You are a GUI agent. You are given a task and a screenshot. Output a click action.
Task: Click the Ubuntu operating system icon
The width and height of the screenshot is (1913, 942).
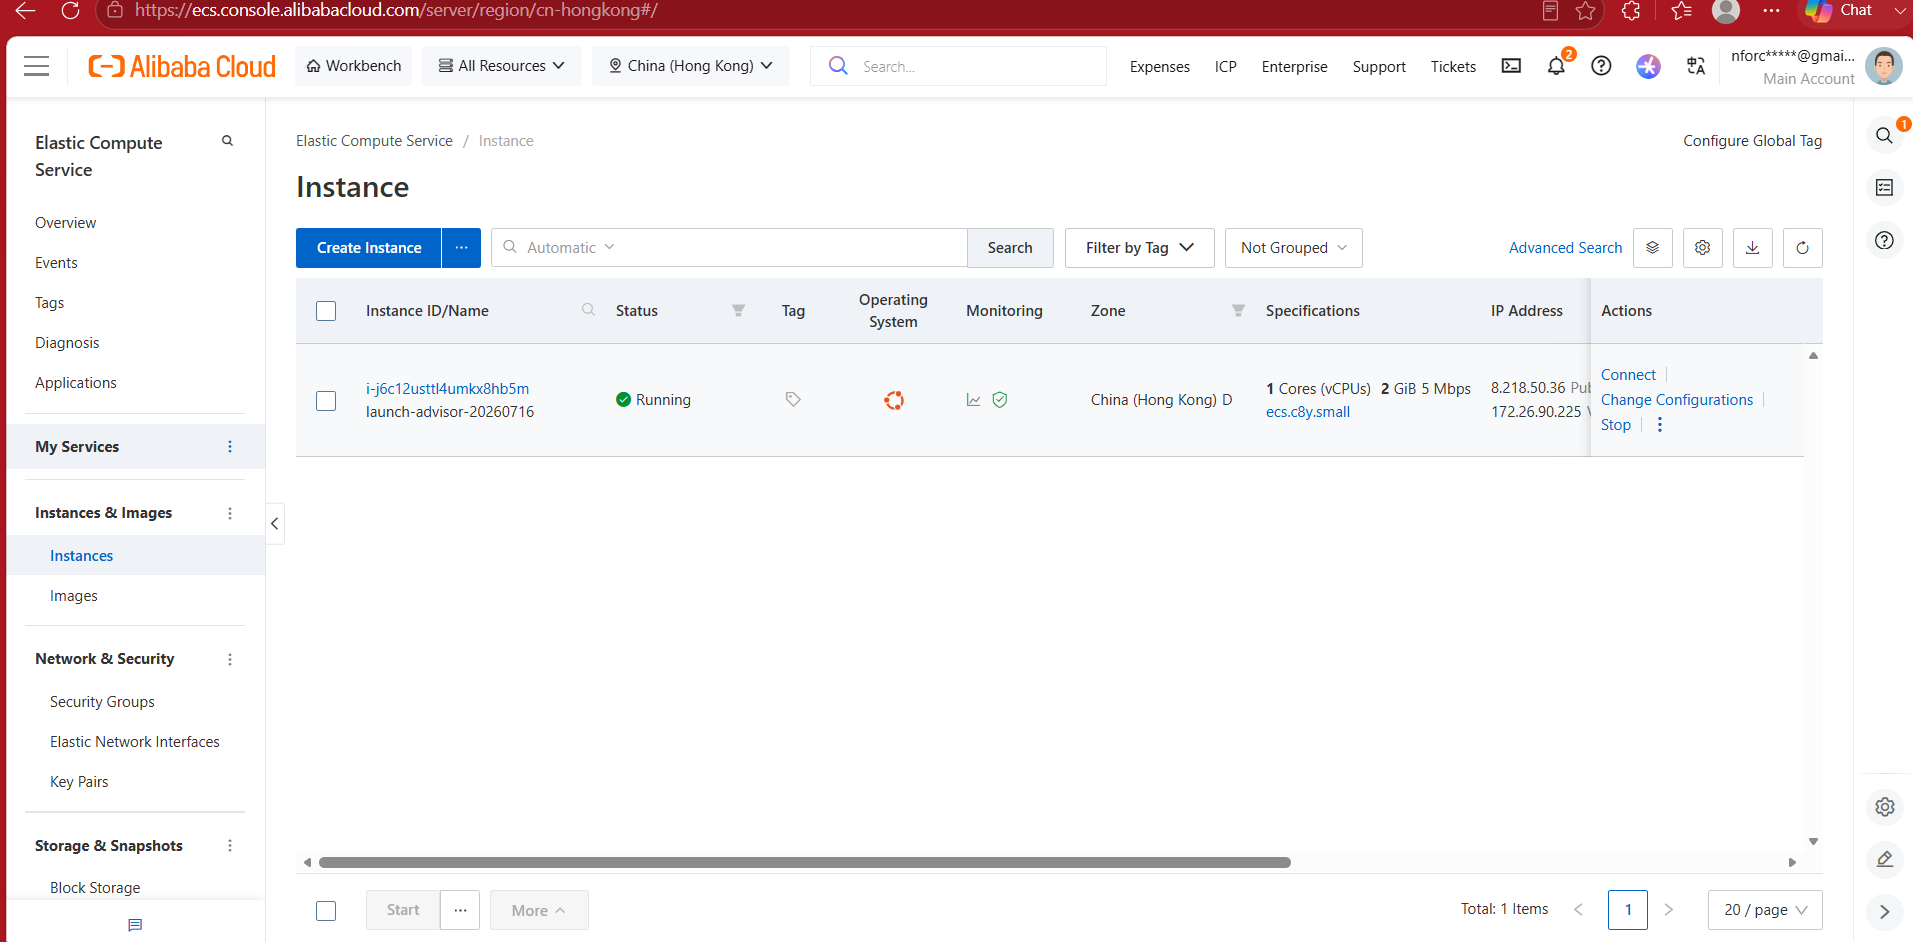tap(894, 400)
